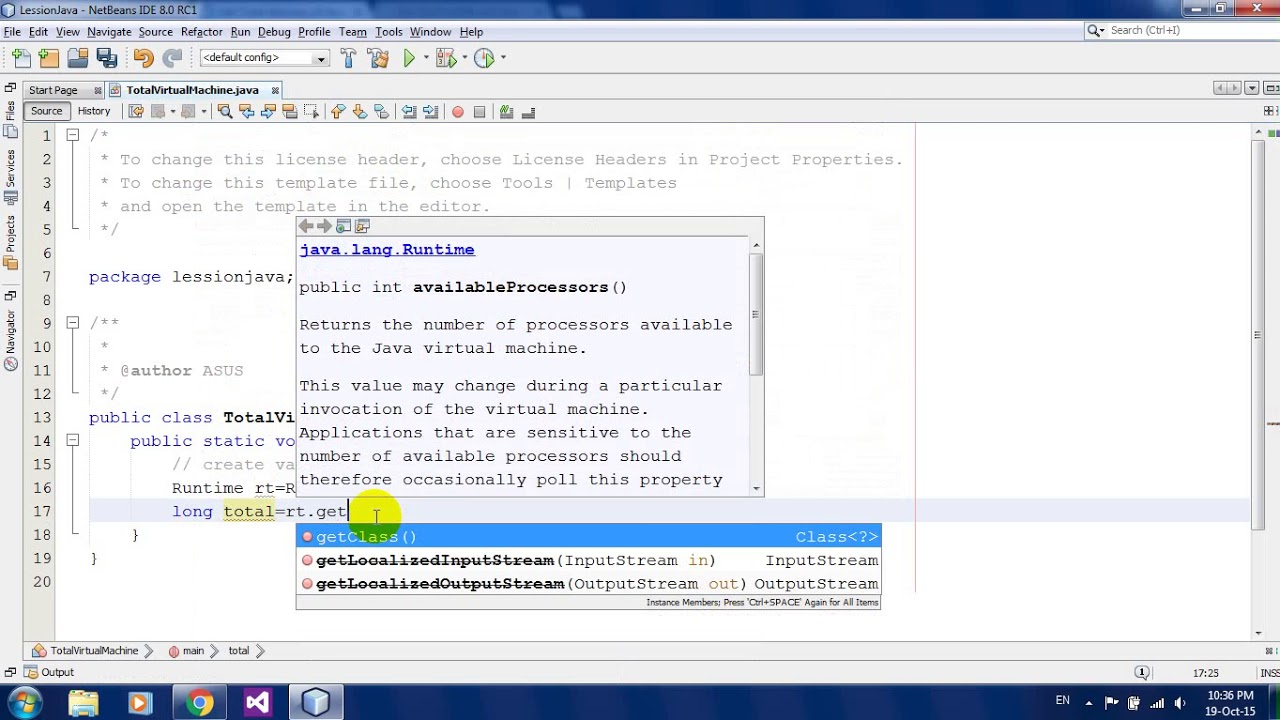Click the main breadcrumb item
The height and width of the screenshot is (720, 1280).
[186, 651]
